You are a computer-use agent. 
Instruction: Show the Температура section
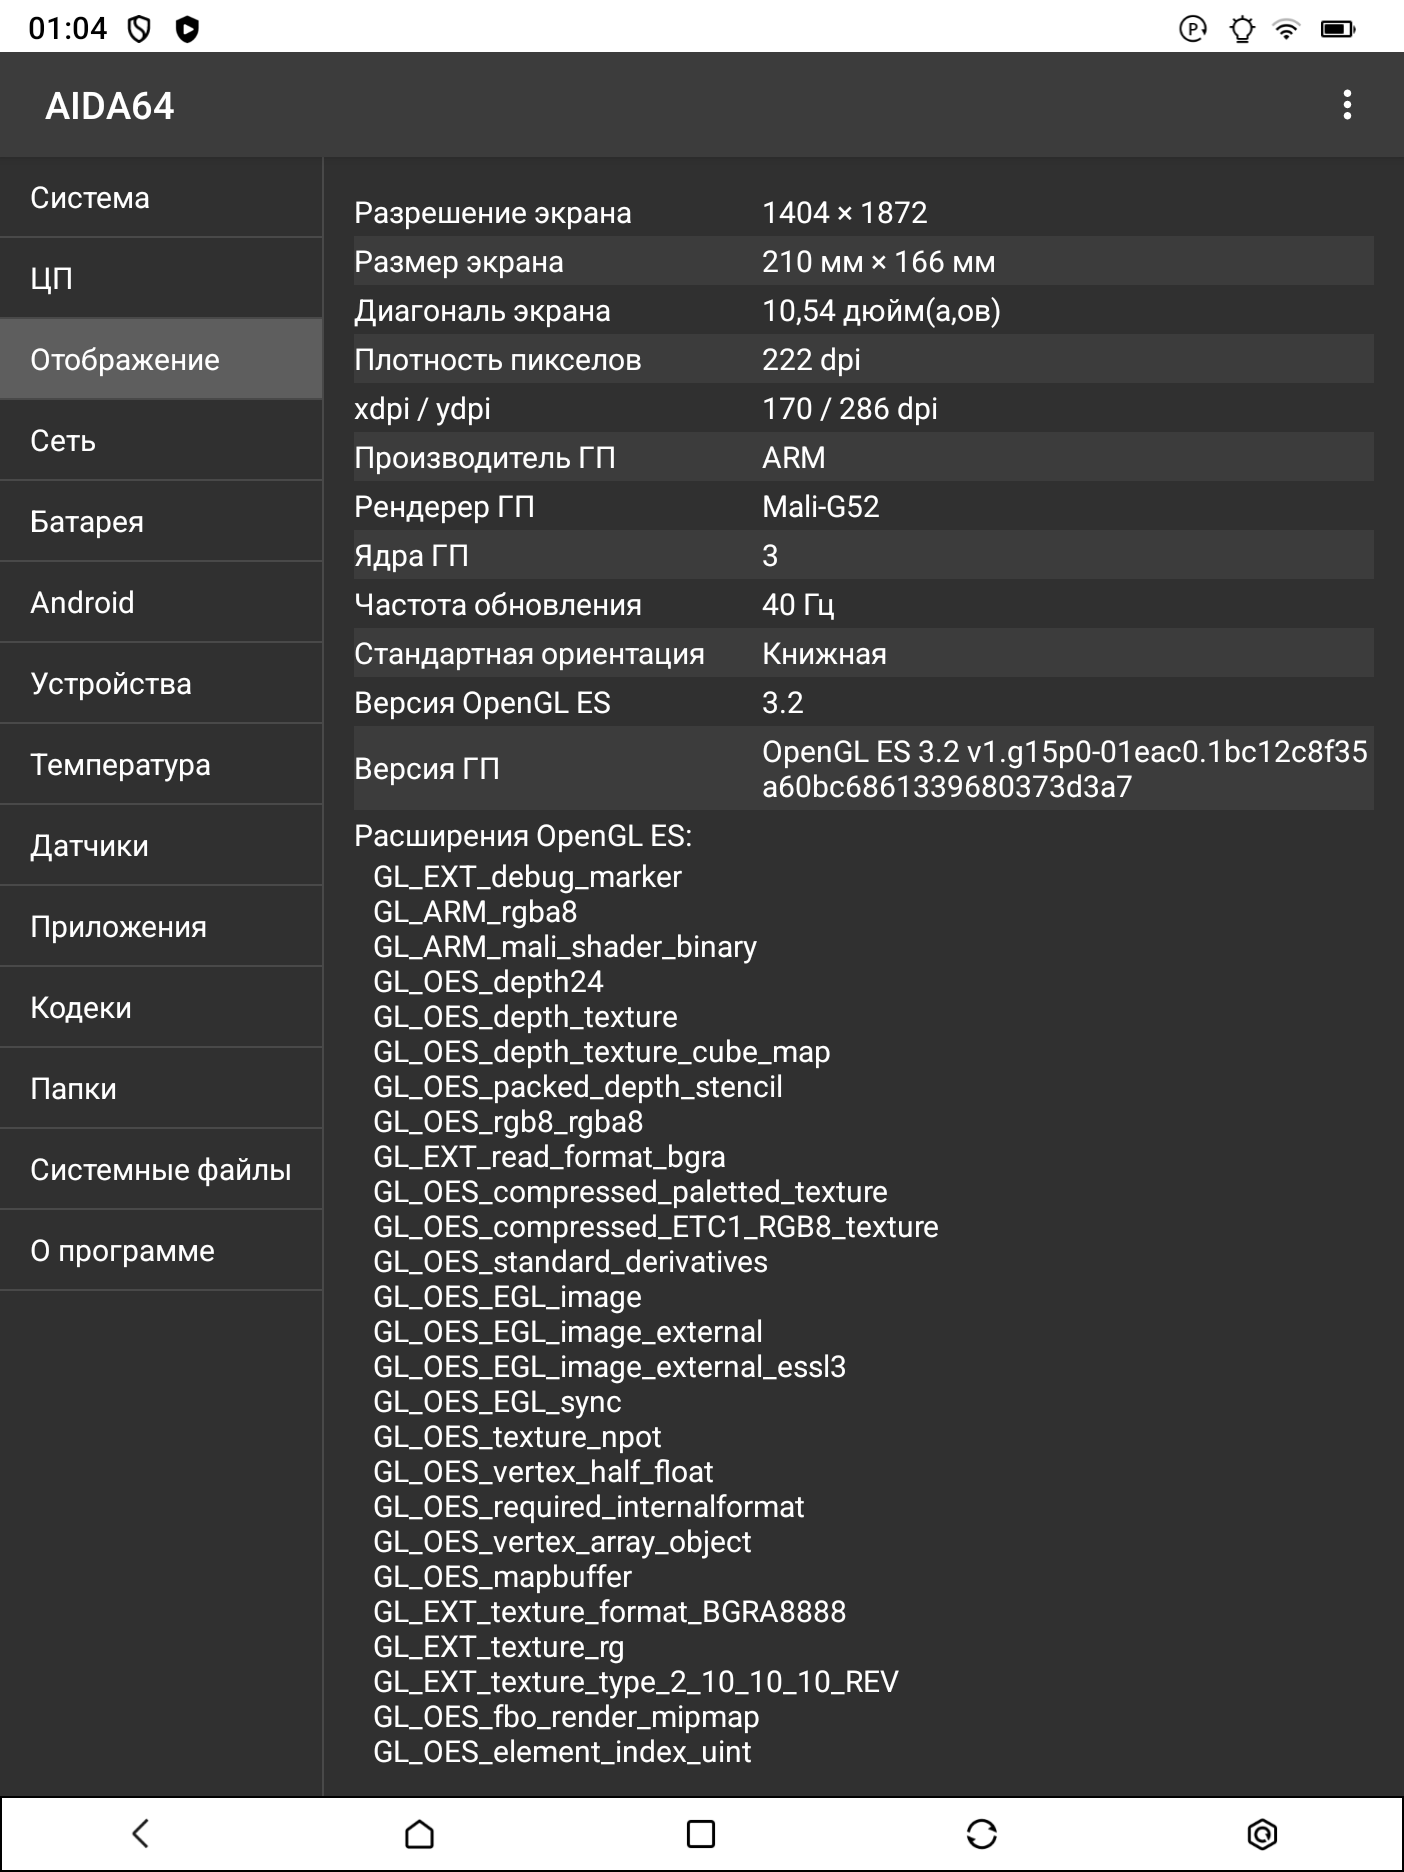[161, 765]
